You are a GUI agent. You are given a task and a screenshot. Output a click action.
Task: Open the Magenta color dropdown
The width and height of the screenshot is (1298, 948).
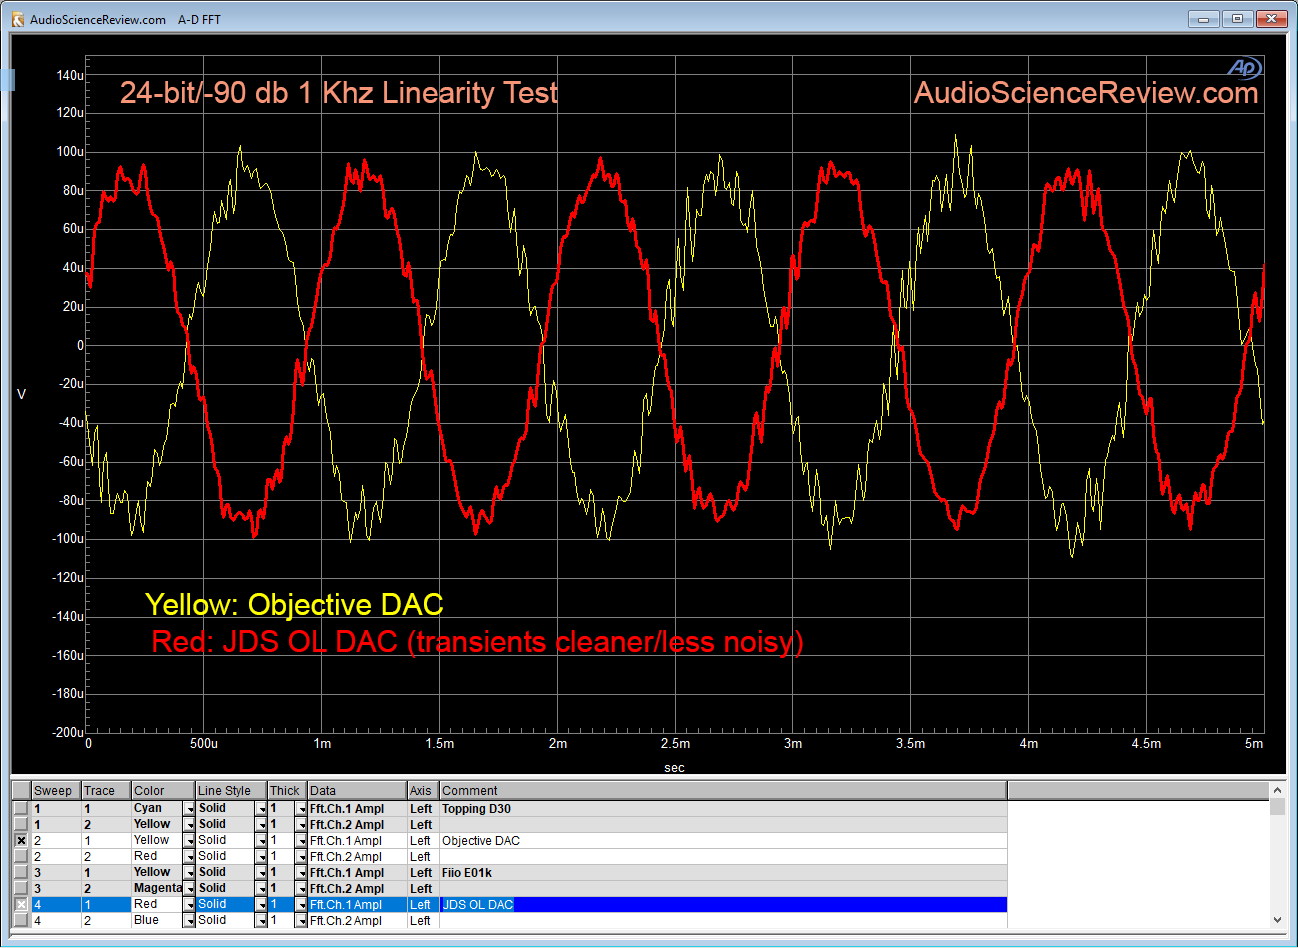tap(189, 889)
